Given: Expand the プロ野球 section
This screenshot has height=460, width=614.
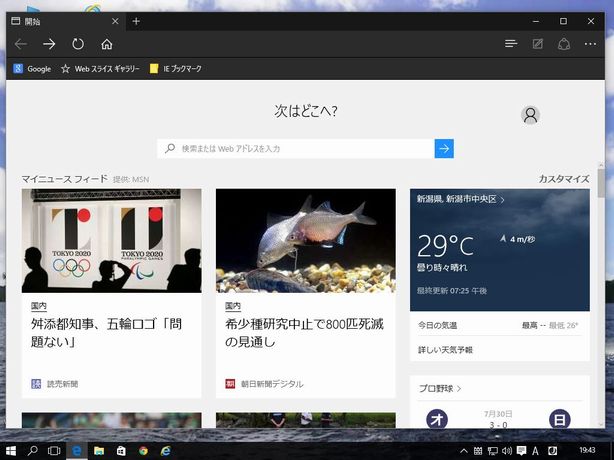Looking at the screenshot, I should (440, 388).
